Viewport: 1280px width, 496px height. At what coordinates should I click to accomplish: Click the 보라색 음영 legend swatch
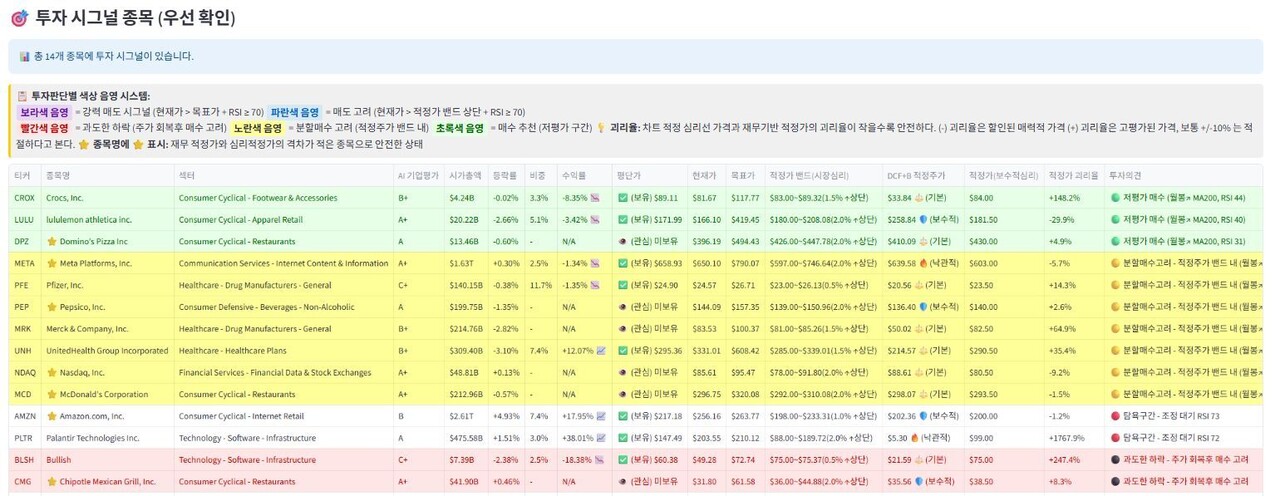[44, 112]
